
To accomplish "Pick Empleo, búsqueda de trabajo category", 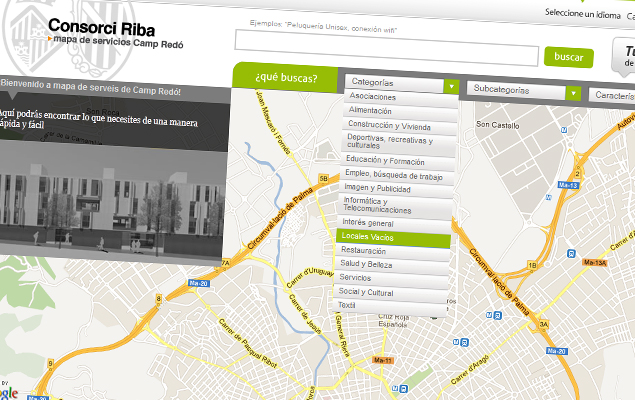I will (396, 175).
